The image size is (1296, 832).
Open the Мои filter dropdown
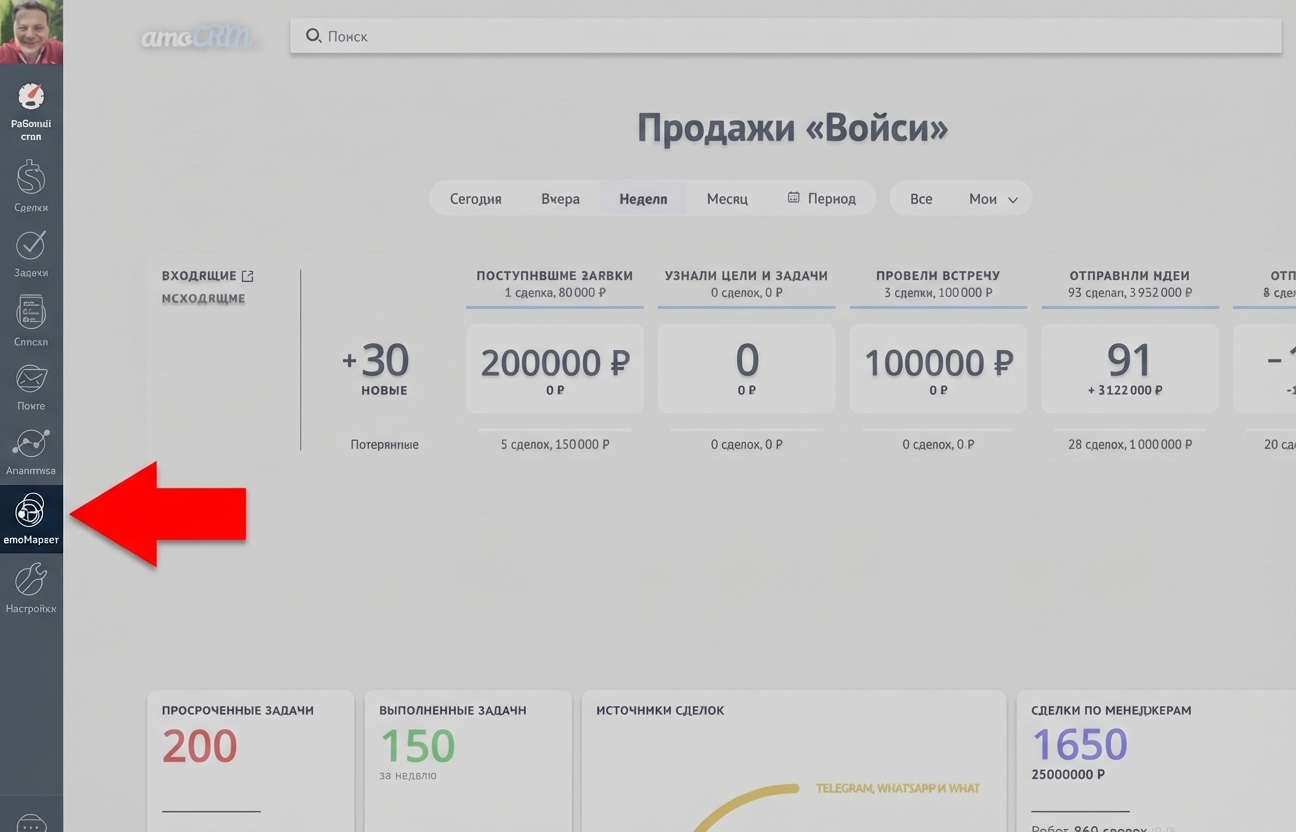coord(992,198)
